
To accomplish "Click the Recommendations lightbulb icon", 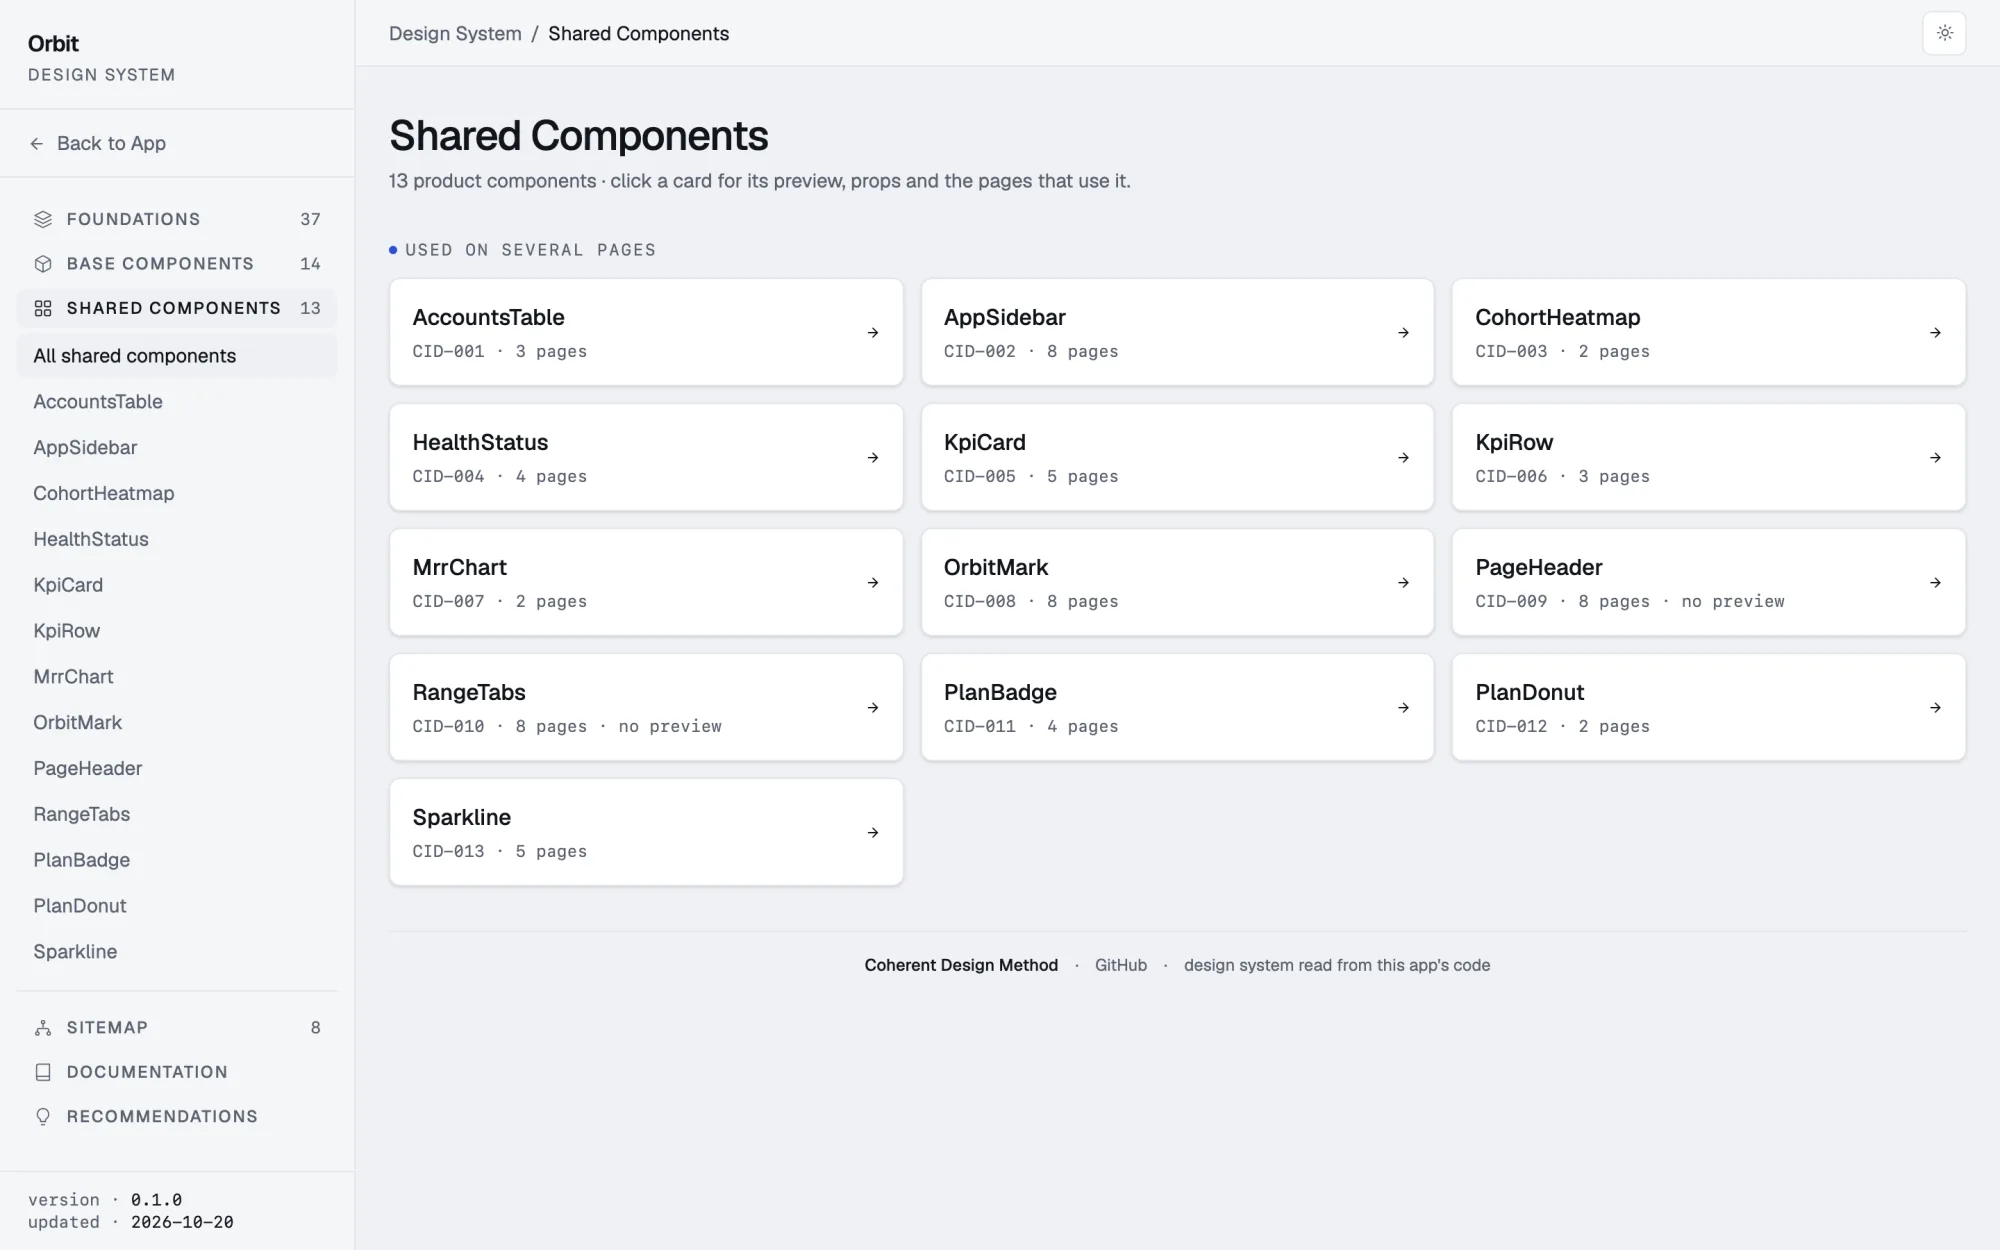I will point(43,1116).
